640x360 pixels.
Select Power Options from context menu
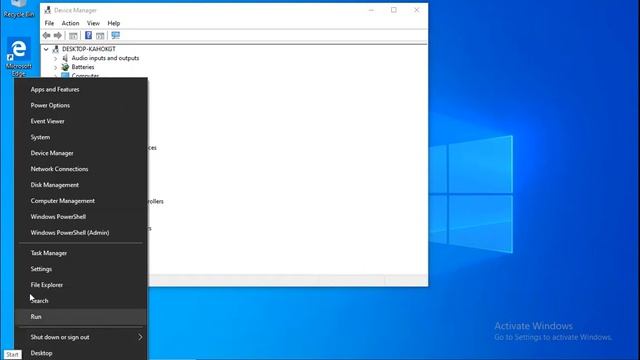81,105
